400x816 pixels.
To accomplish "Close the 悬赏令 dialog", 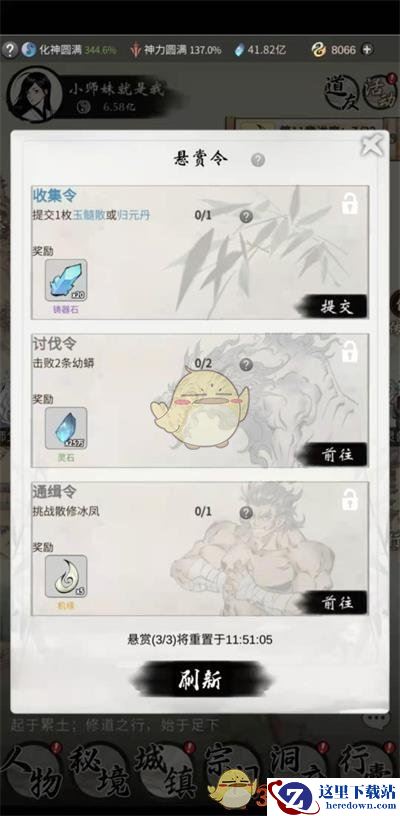I will point(372,145).
